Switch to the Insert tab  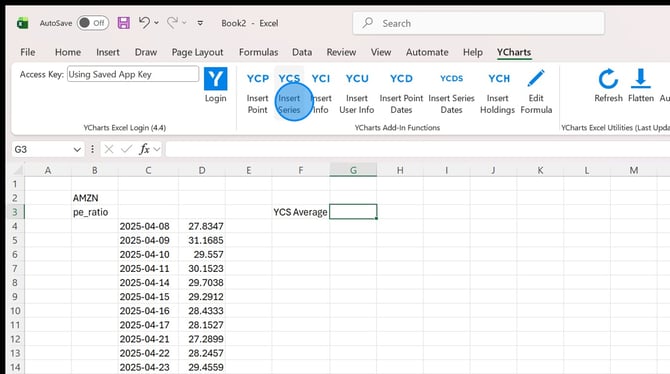[108, 52]
